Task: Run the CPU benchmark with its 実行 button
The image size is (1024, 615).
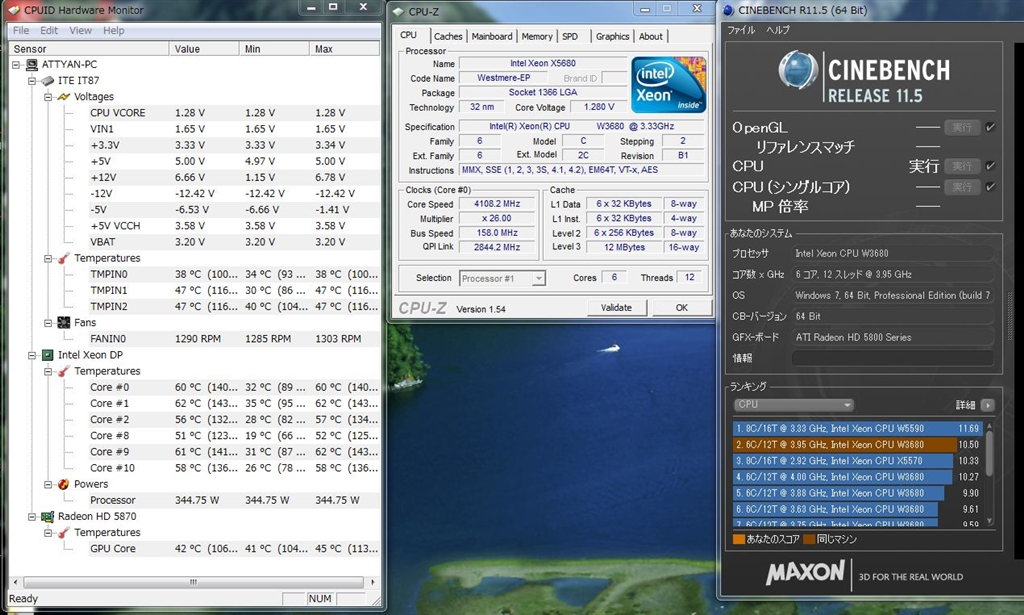Action: click(962, 166)
